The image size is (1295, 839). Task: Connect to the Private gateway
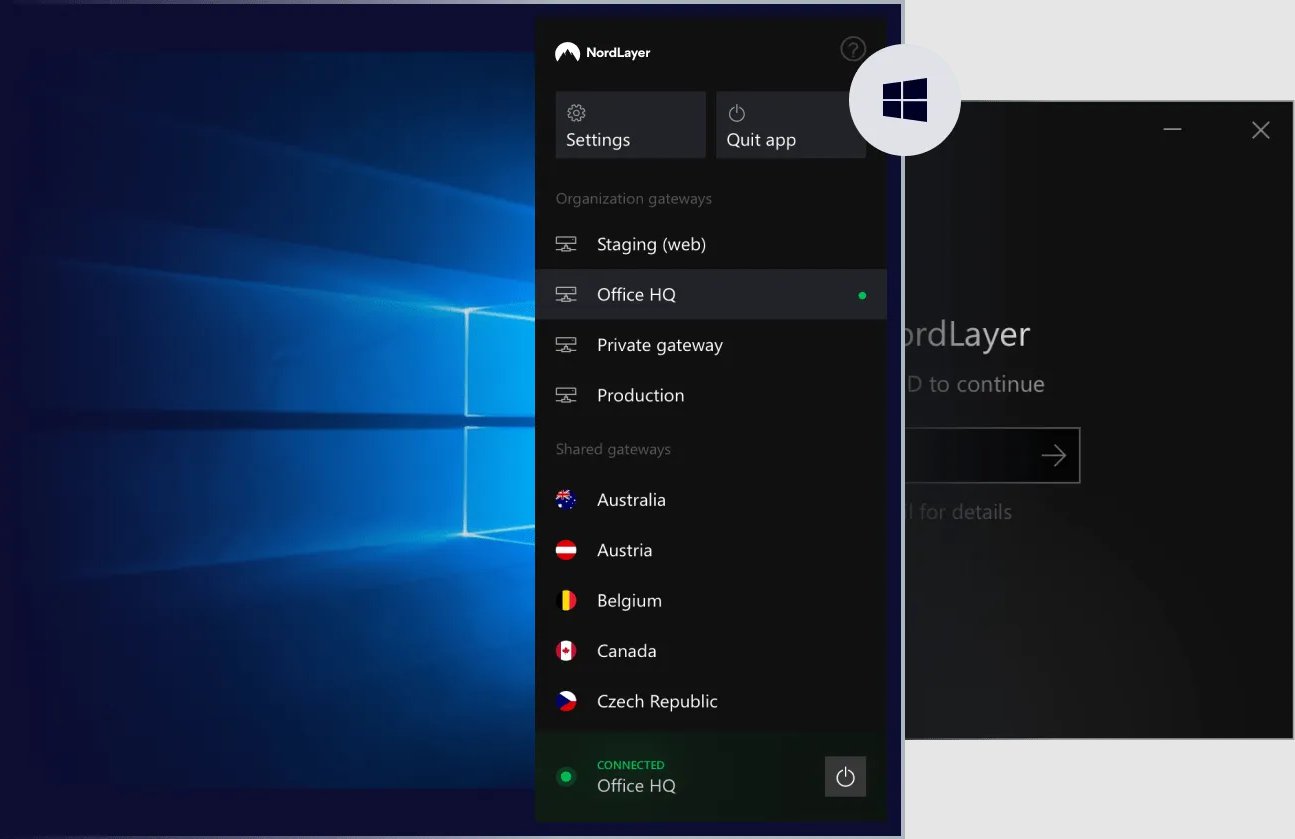659,345
